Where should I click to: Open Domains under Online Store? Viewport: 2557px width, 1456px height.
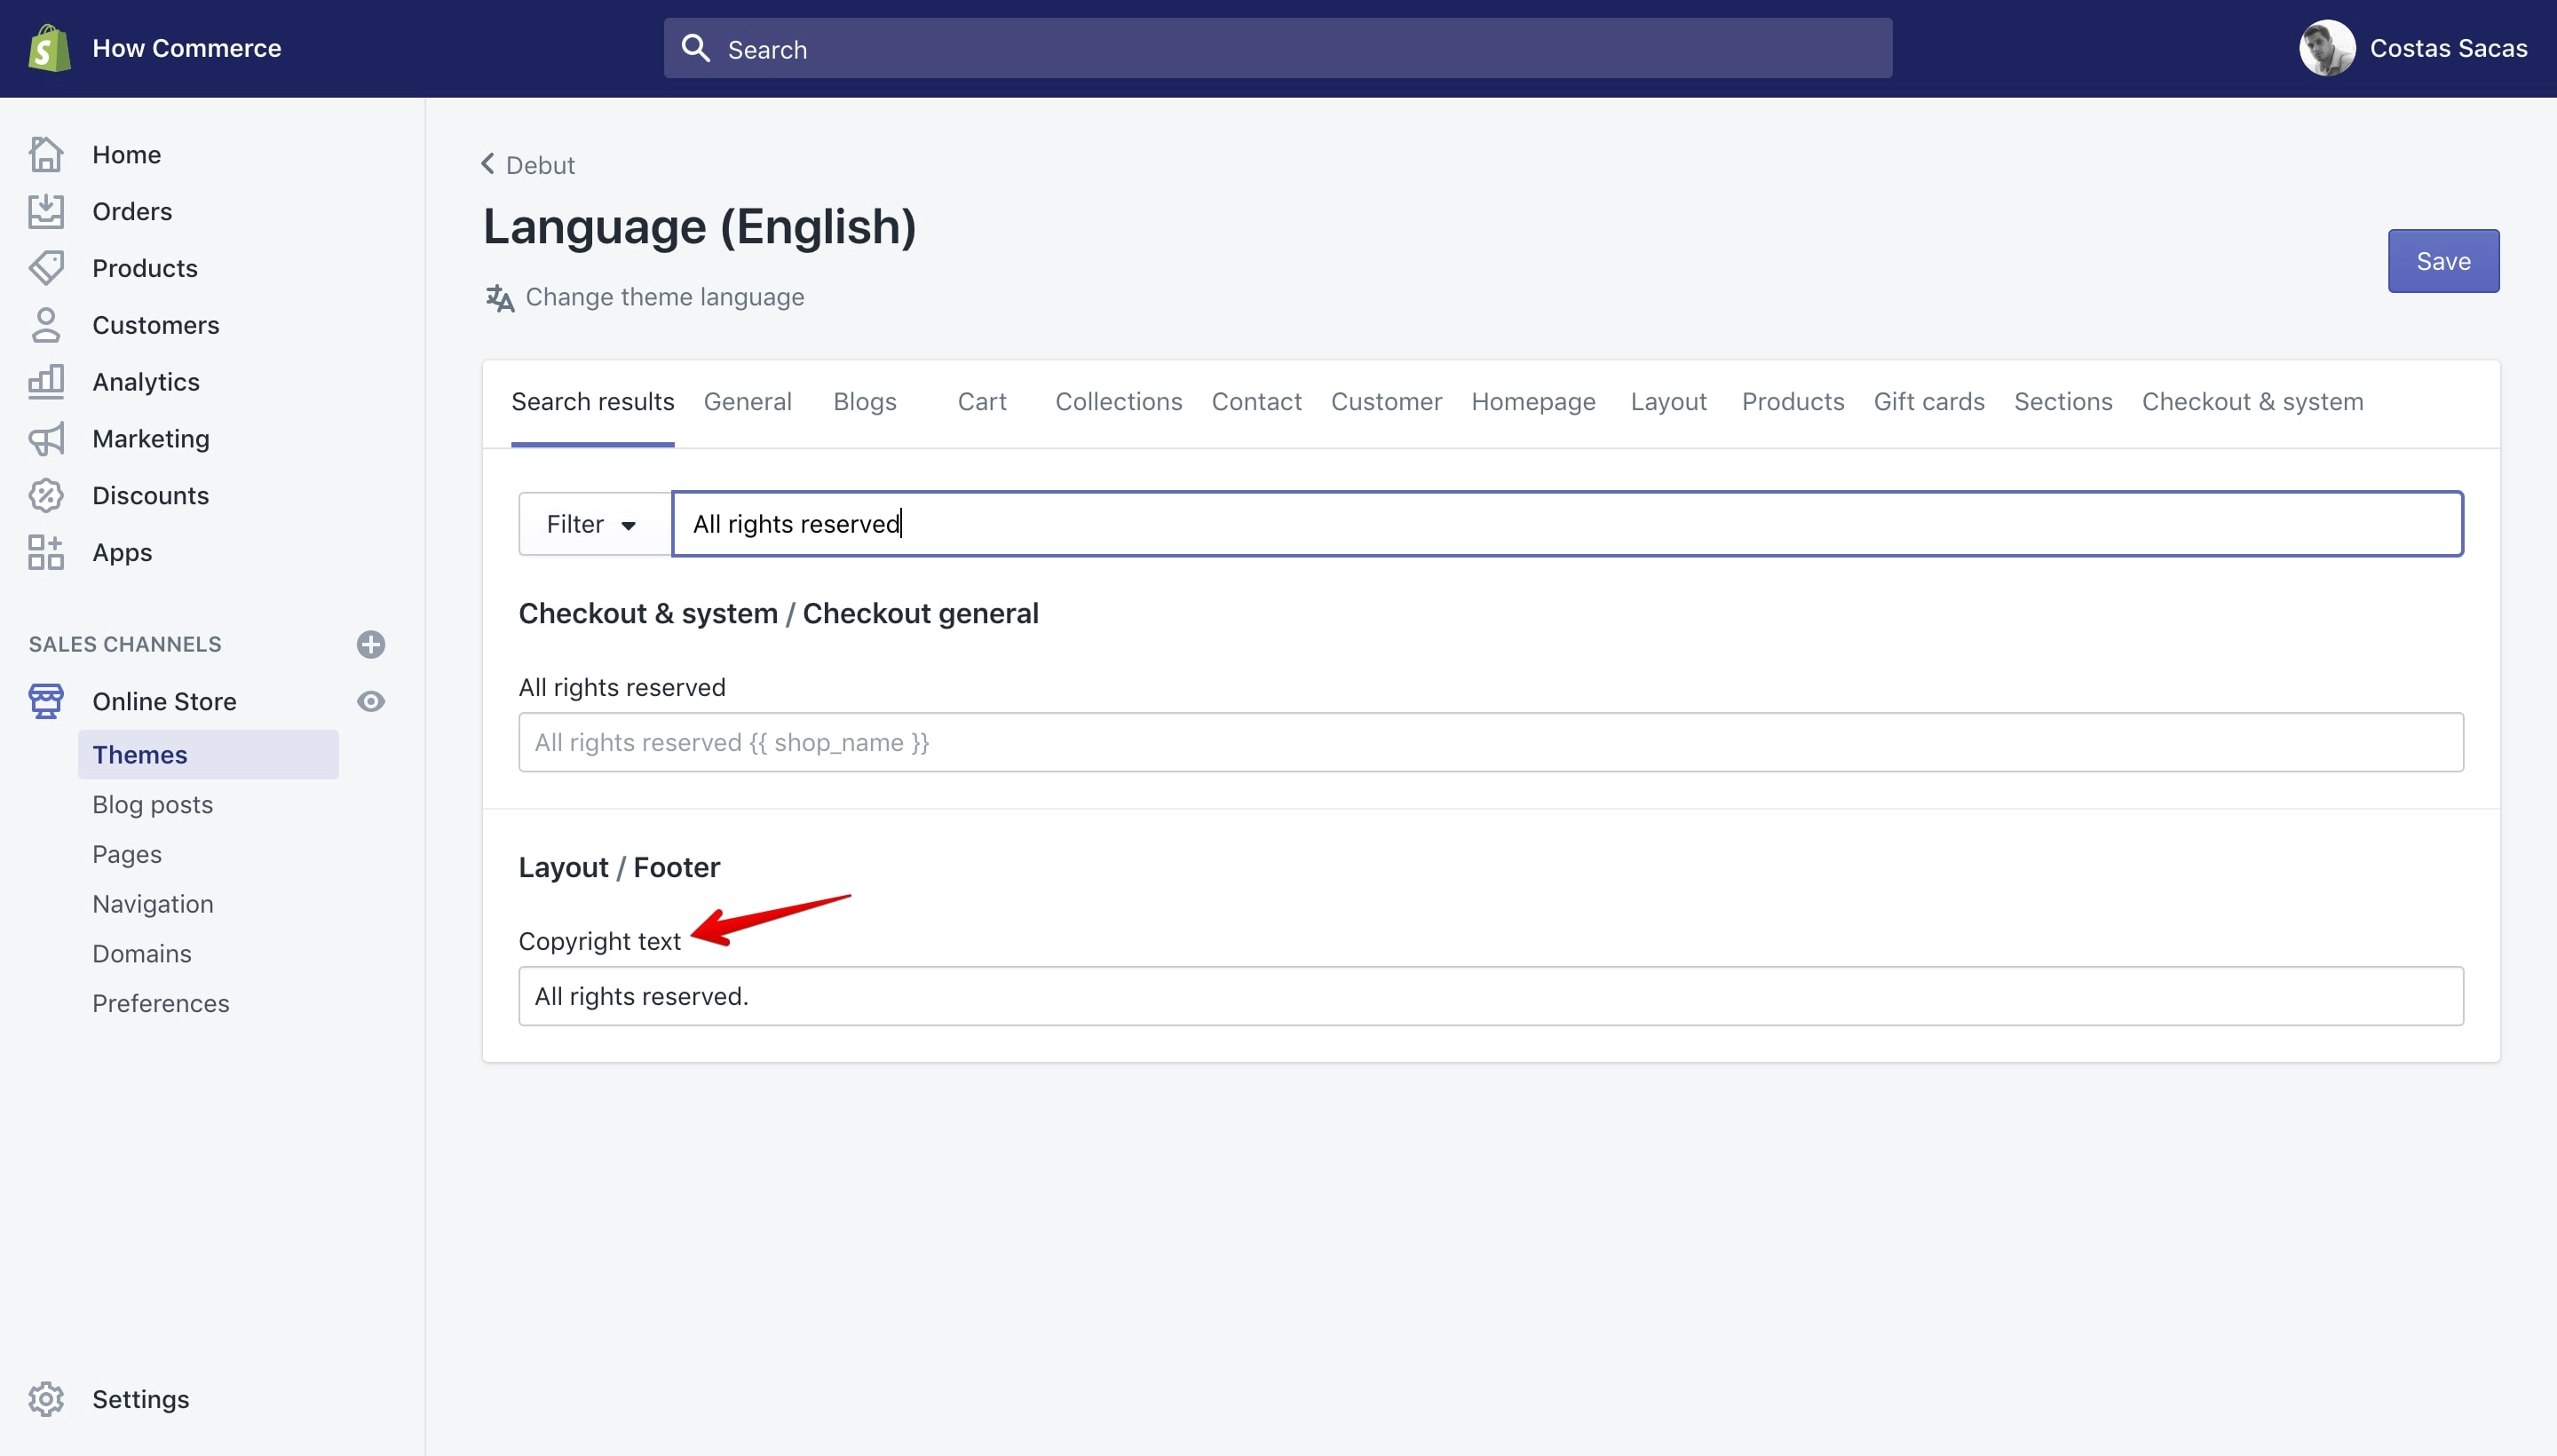coord(142,954)
